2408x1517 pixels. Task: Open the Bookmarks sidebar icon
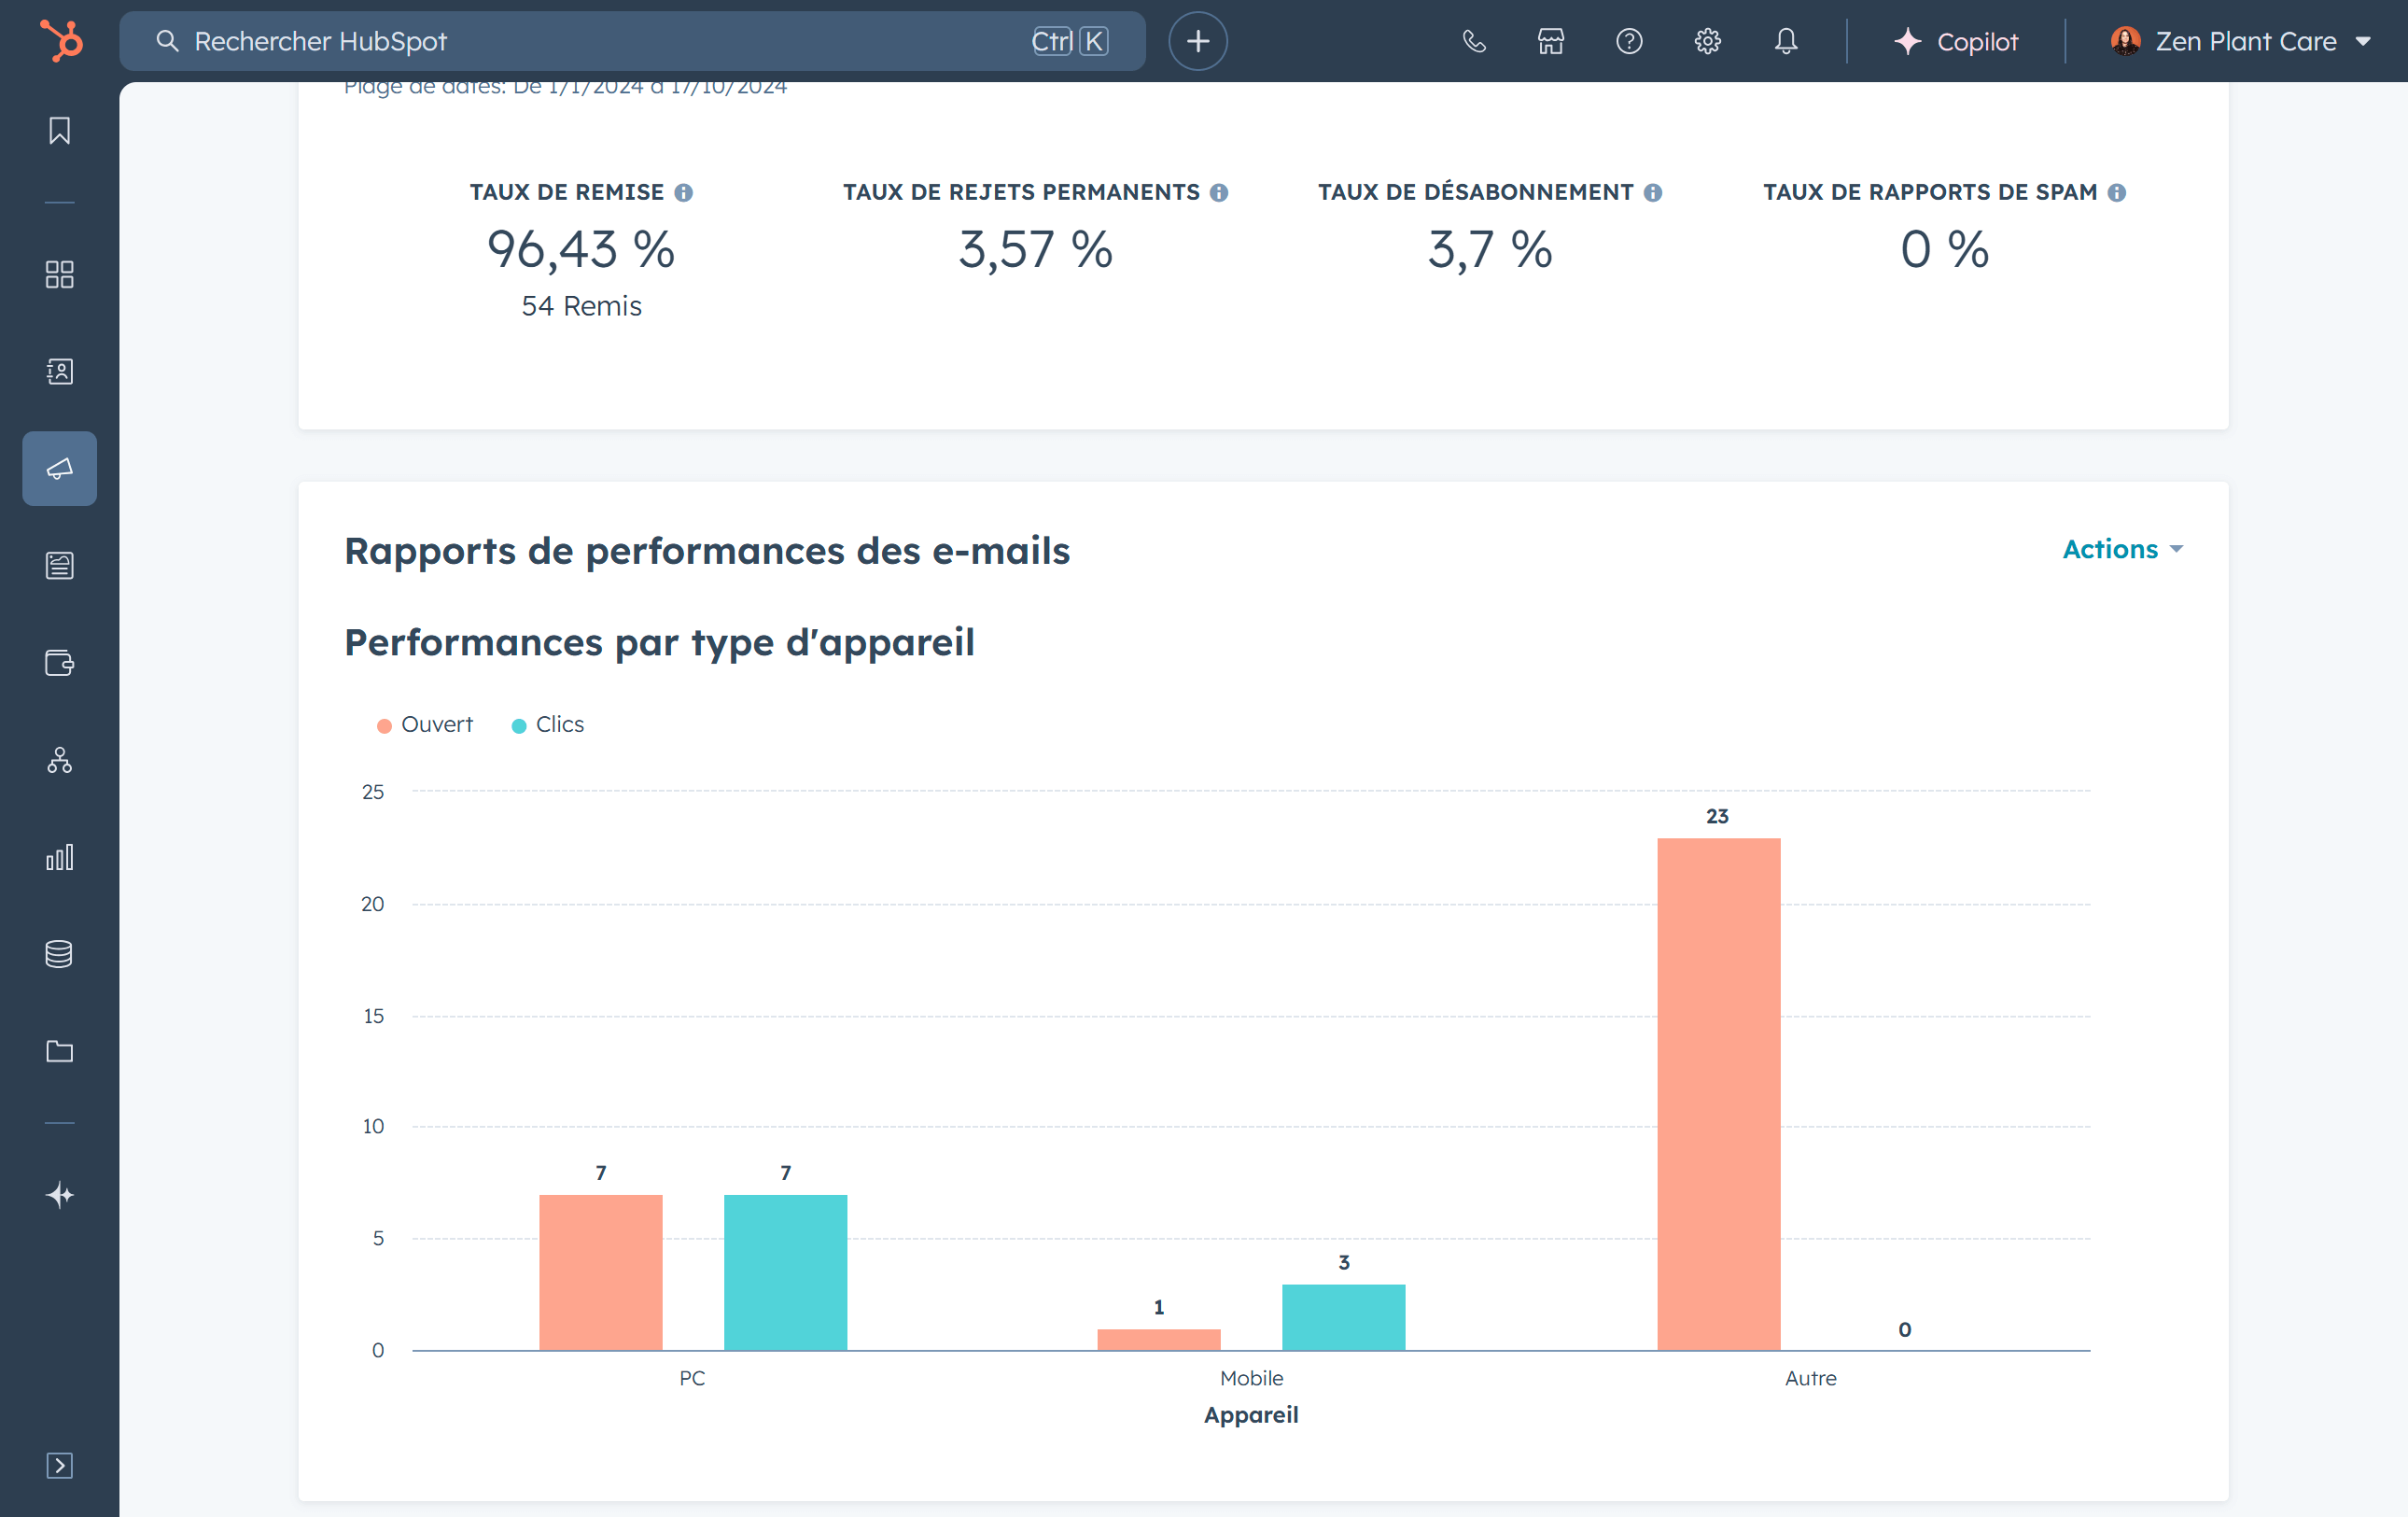(59, 131)
